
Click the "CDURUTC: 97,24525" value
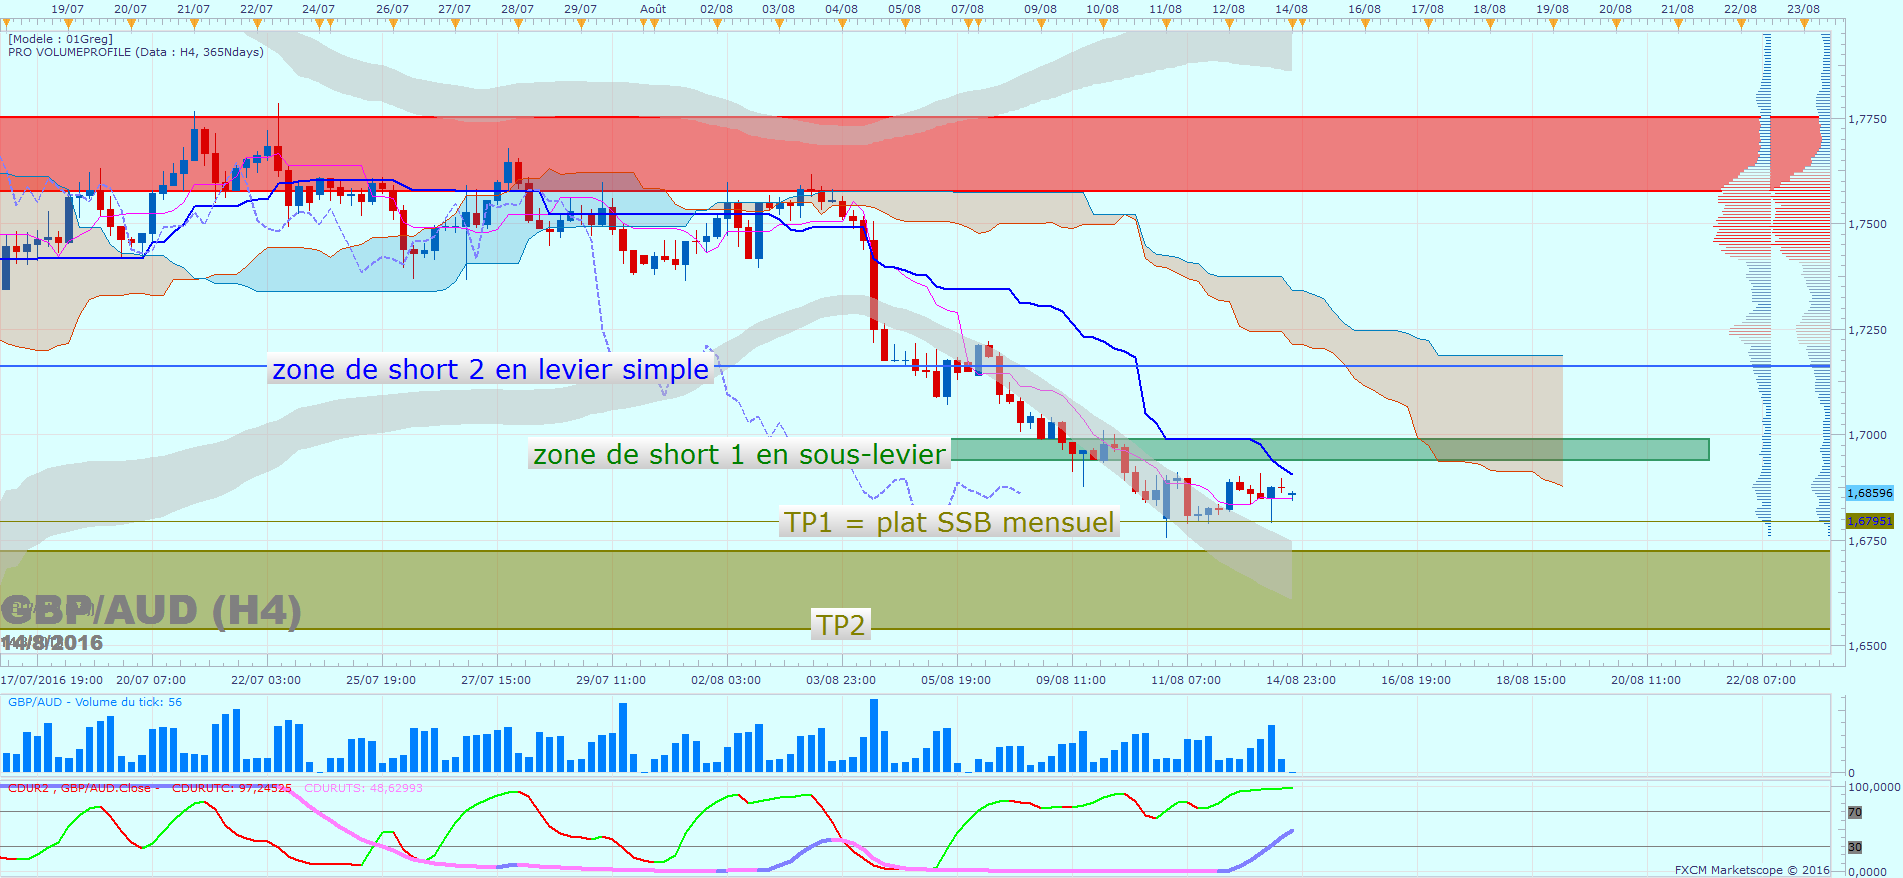click(x=232, y=788)
